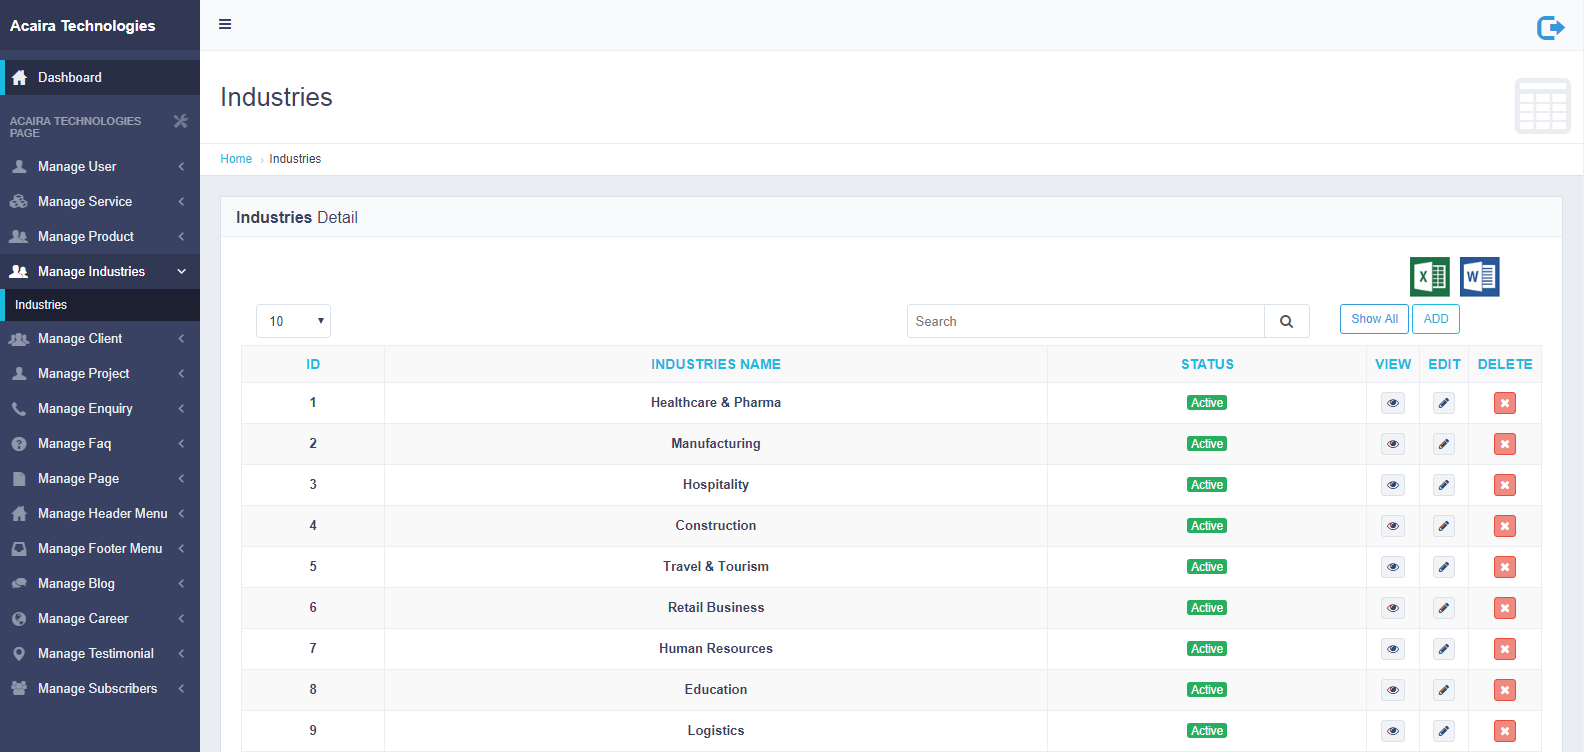View the Construction row with eye icon

point(1392,526)
